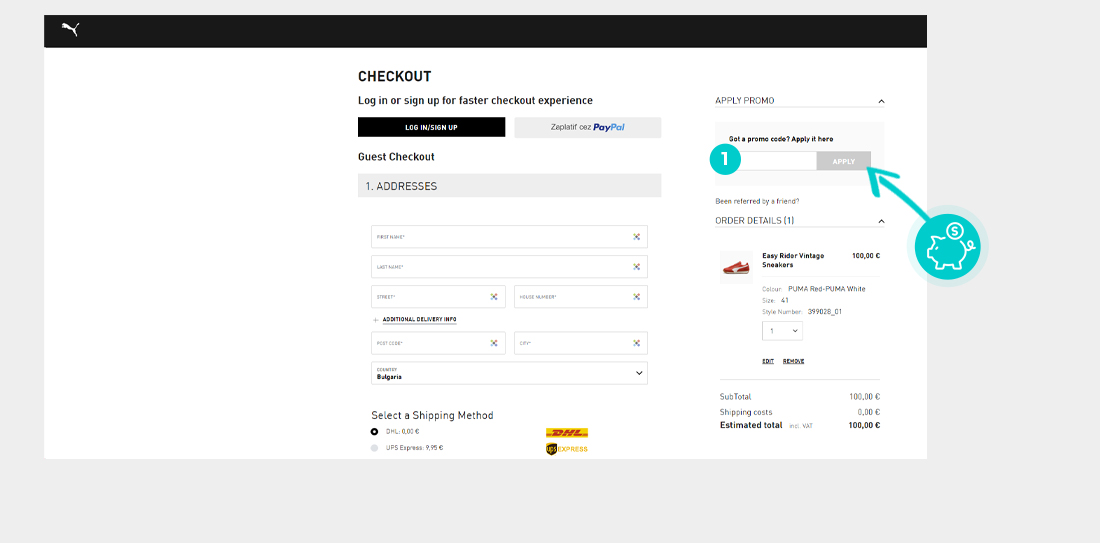Select DHL 0,00 € shipping method
This screenshot has height=543, width=1100.
[x=375, y=431]
